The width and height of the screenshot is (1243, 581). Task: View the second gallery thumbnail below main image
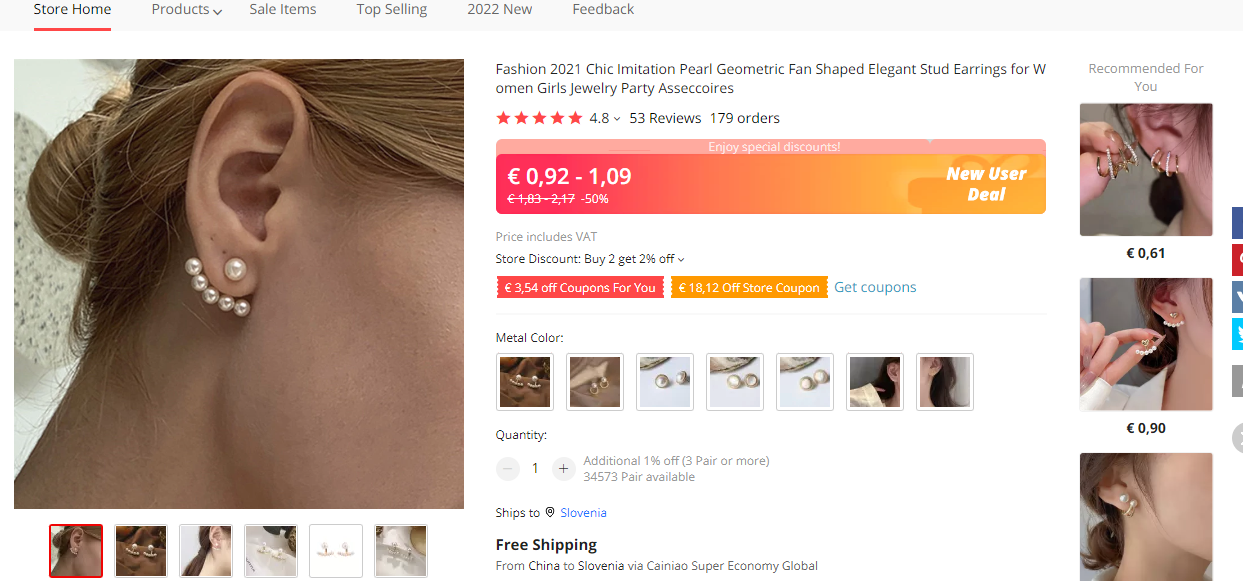coord(141,551)
